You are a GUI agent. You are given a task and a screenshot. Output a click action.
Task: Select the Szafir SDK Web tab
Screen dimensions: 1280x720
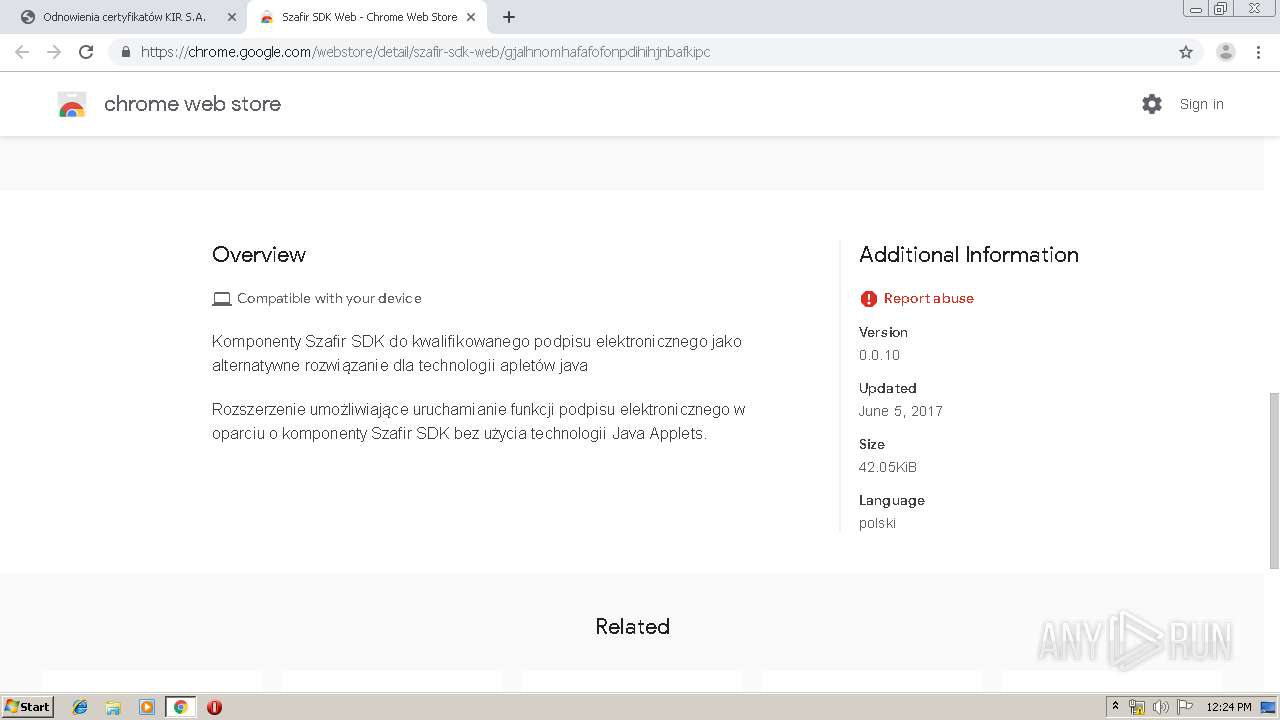pyautogui.click(x=368, y=17)
